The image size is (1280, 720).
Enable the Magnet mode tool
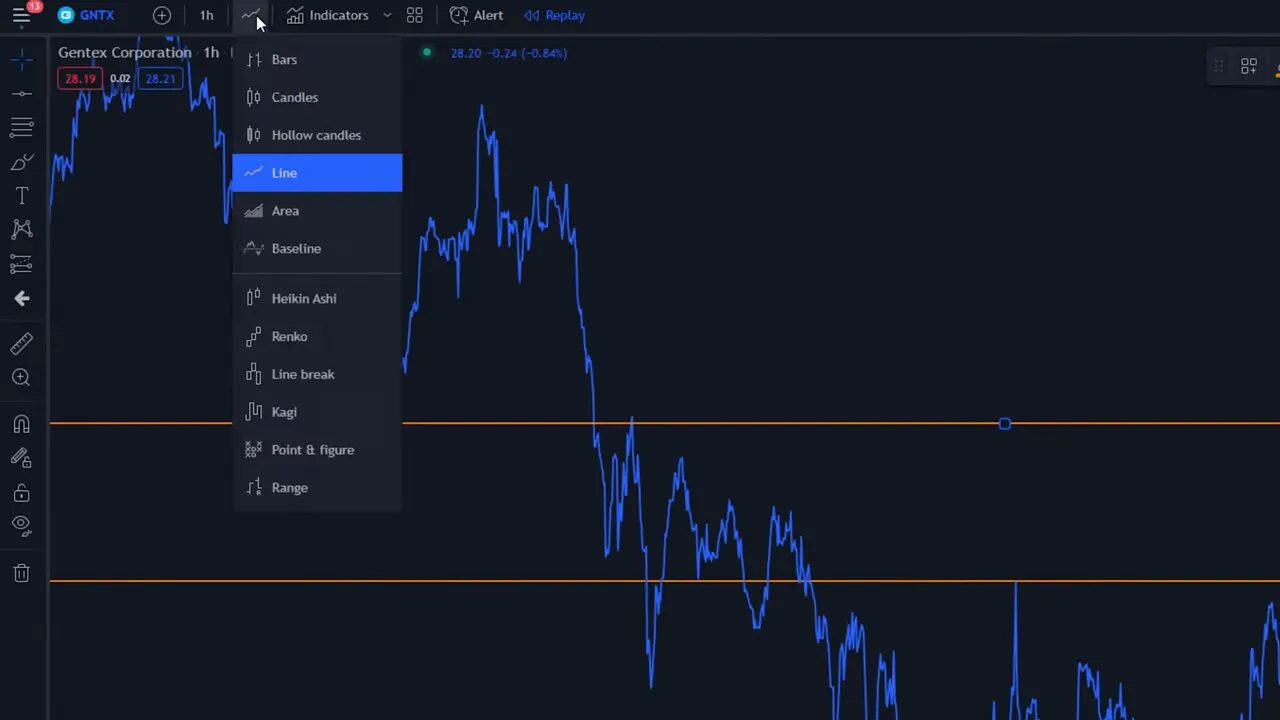21,424
